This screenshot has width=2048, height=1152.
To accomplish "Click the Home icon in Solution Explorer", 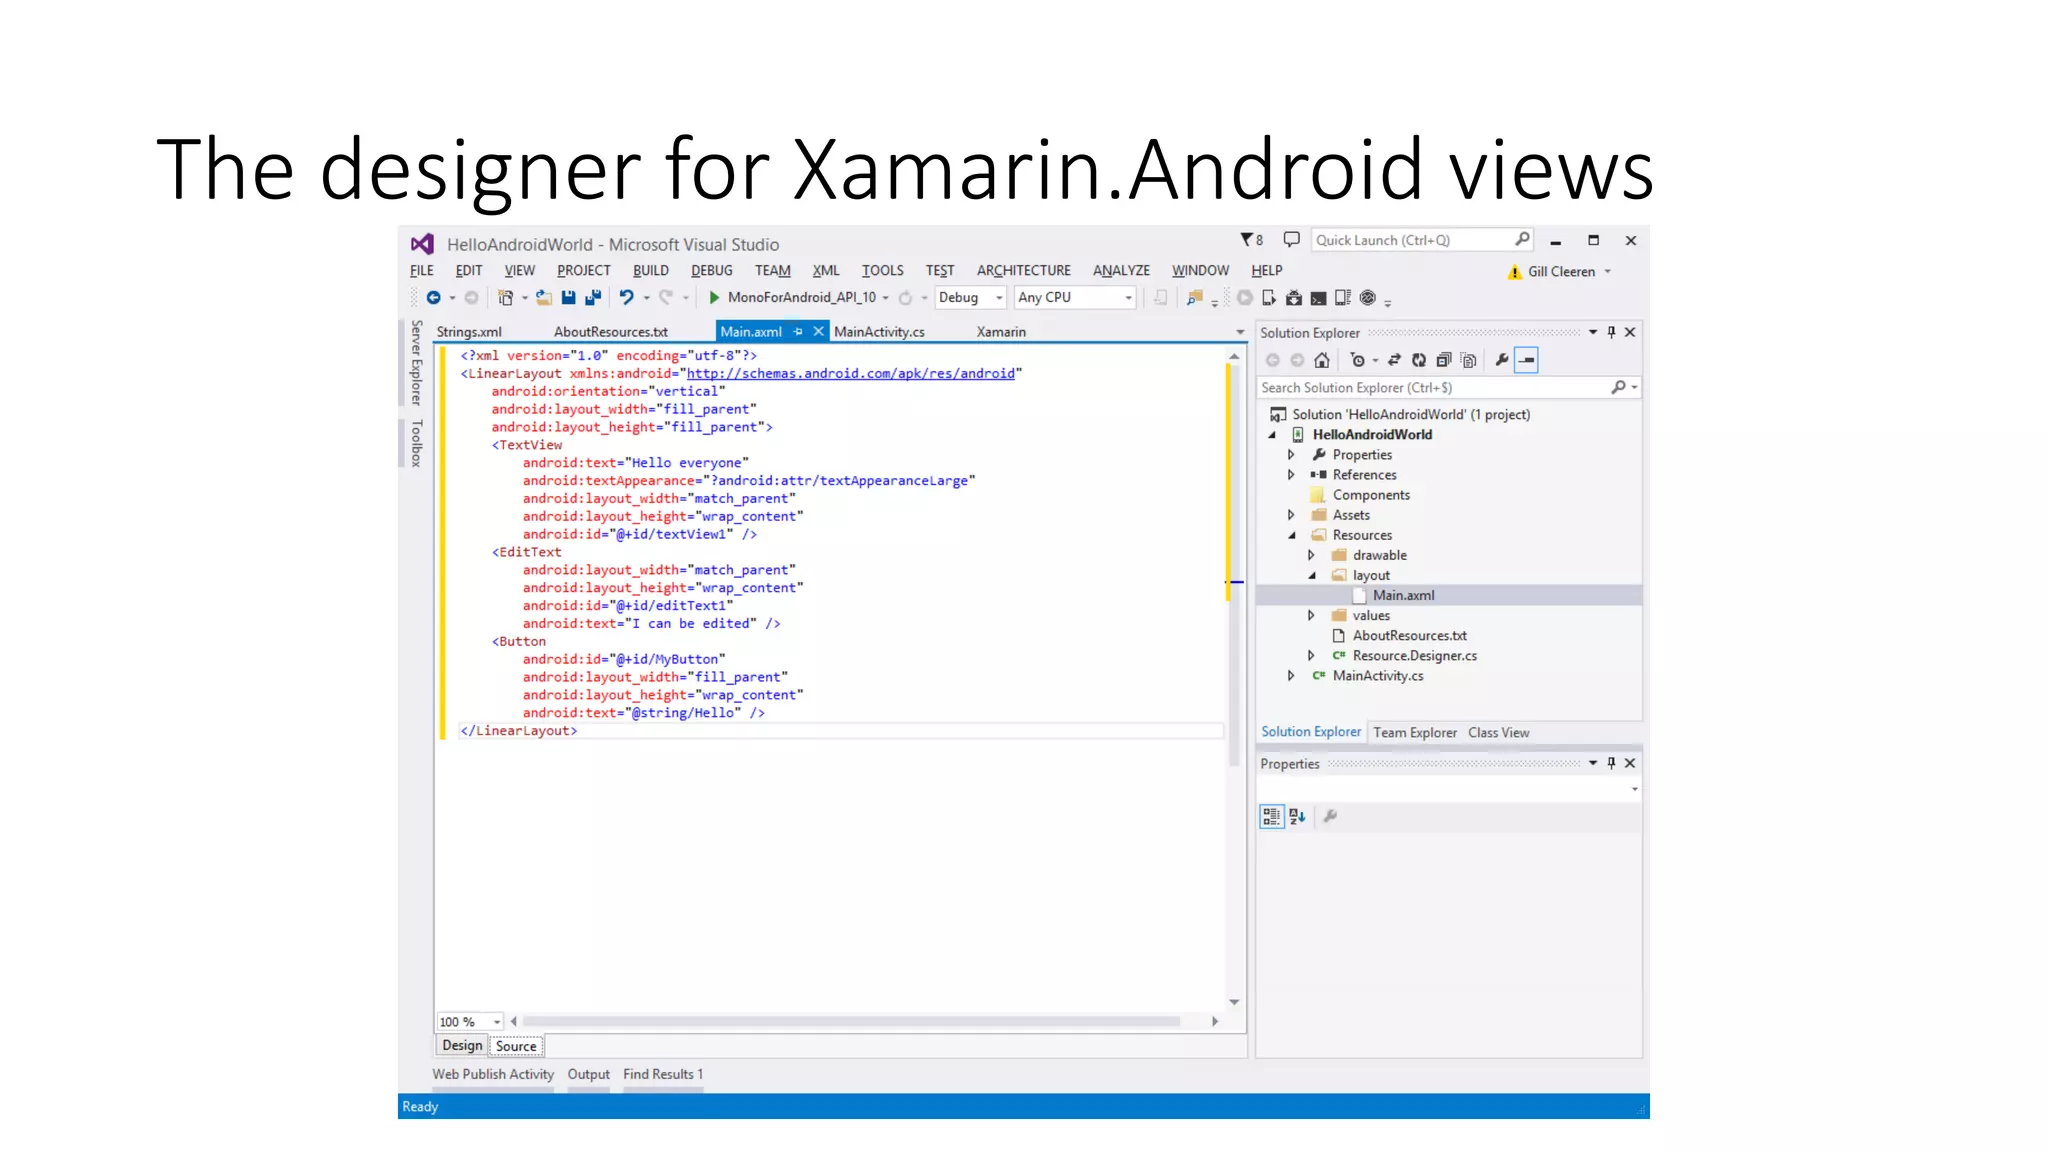I will pos(1322,361).
